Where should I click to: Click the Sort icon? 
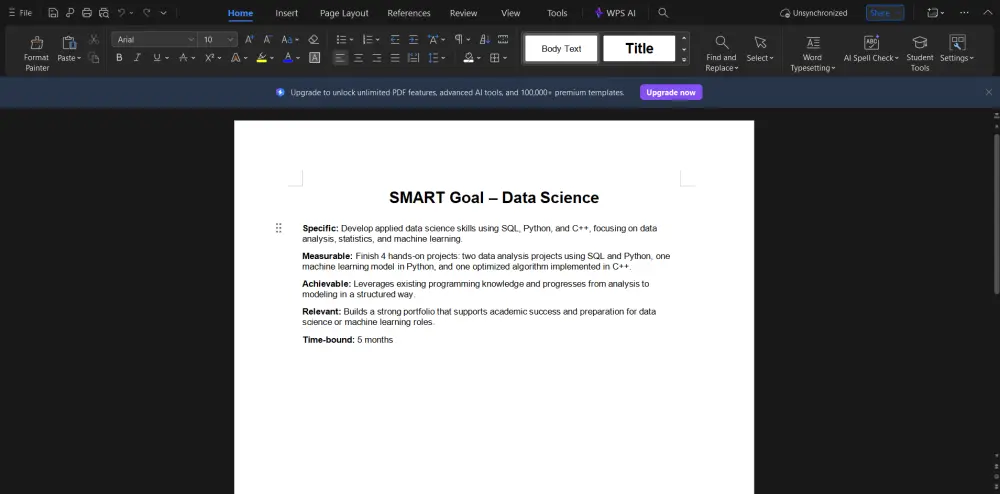[x=485, y=40]
